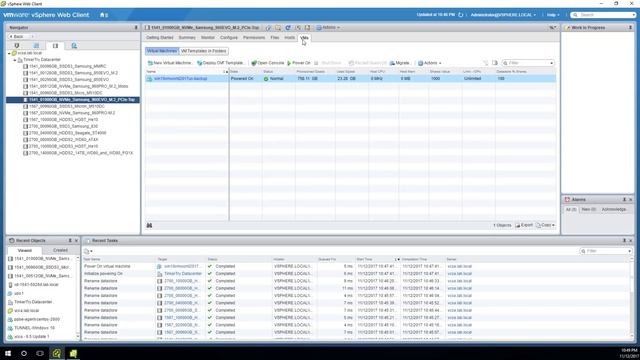Switch to the Summary tab

click(x=187, y=38)
